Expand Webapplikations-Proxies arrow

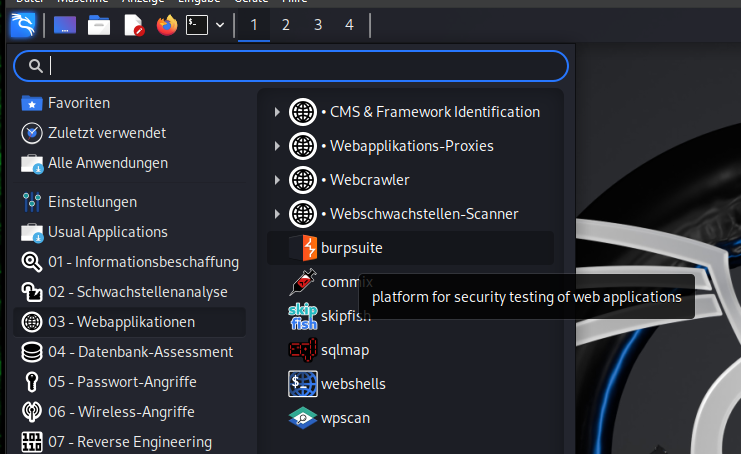pyautogui.click(x=277, y=146)
